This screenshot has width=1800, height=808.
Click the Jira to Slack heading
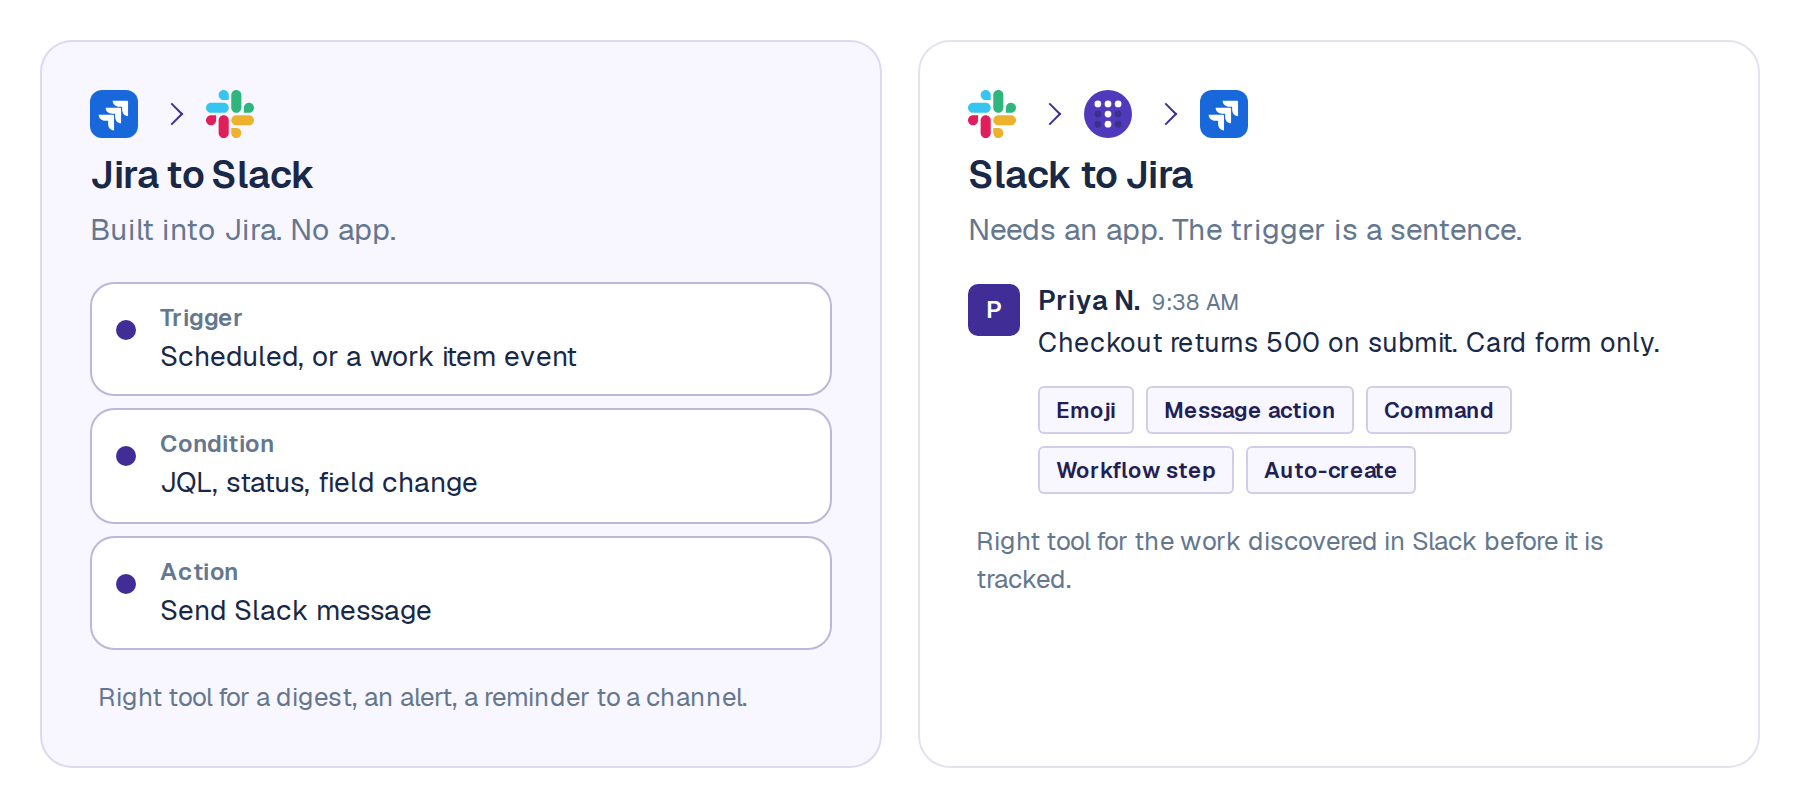point(202,175)
